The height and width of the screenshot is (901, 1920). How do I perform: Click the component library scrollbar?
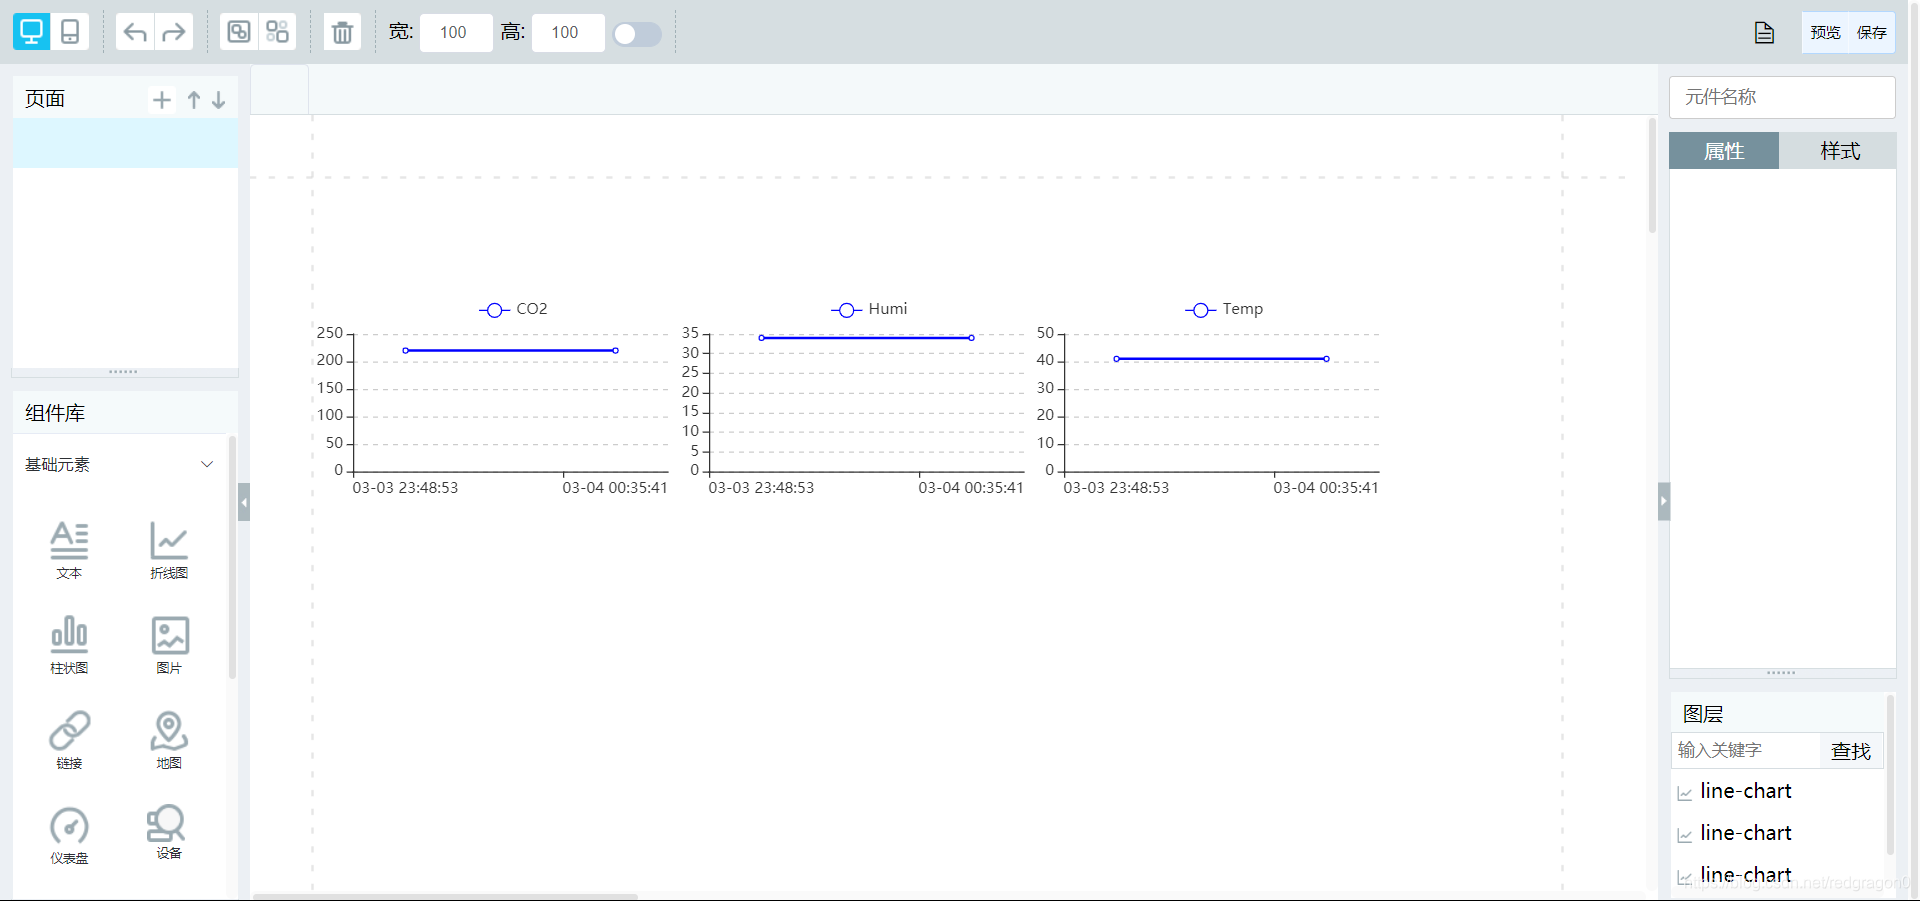pos(232,557)
